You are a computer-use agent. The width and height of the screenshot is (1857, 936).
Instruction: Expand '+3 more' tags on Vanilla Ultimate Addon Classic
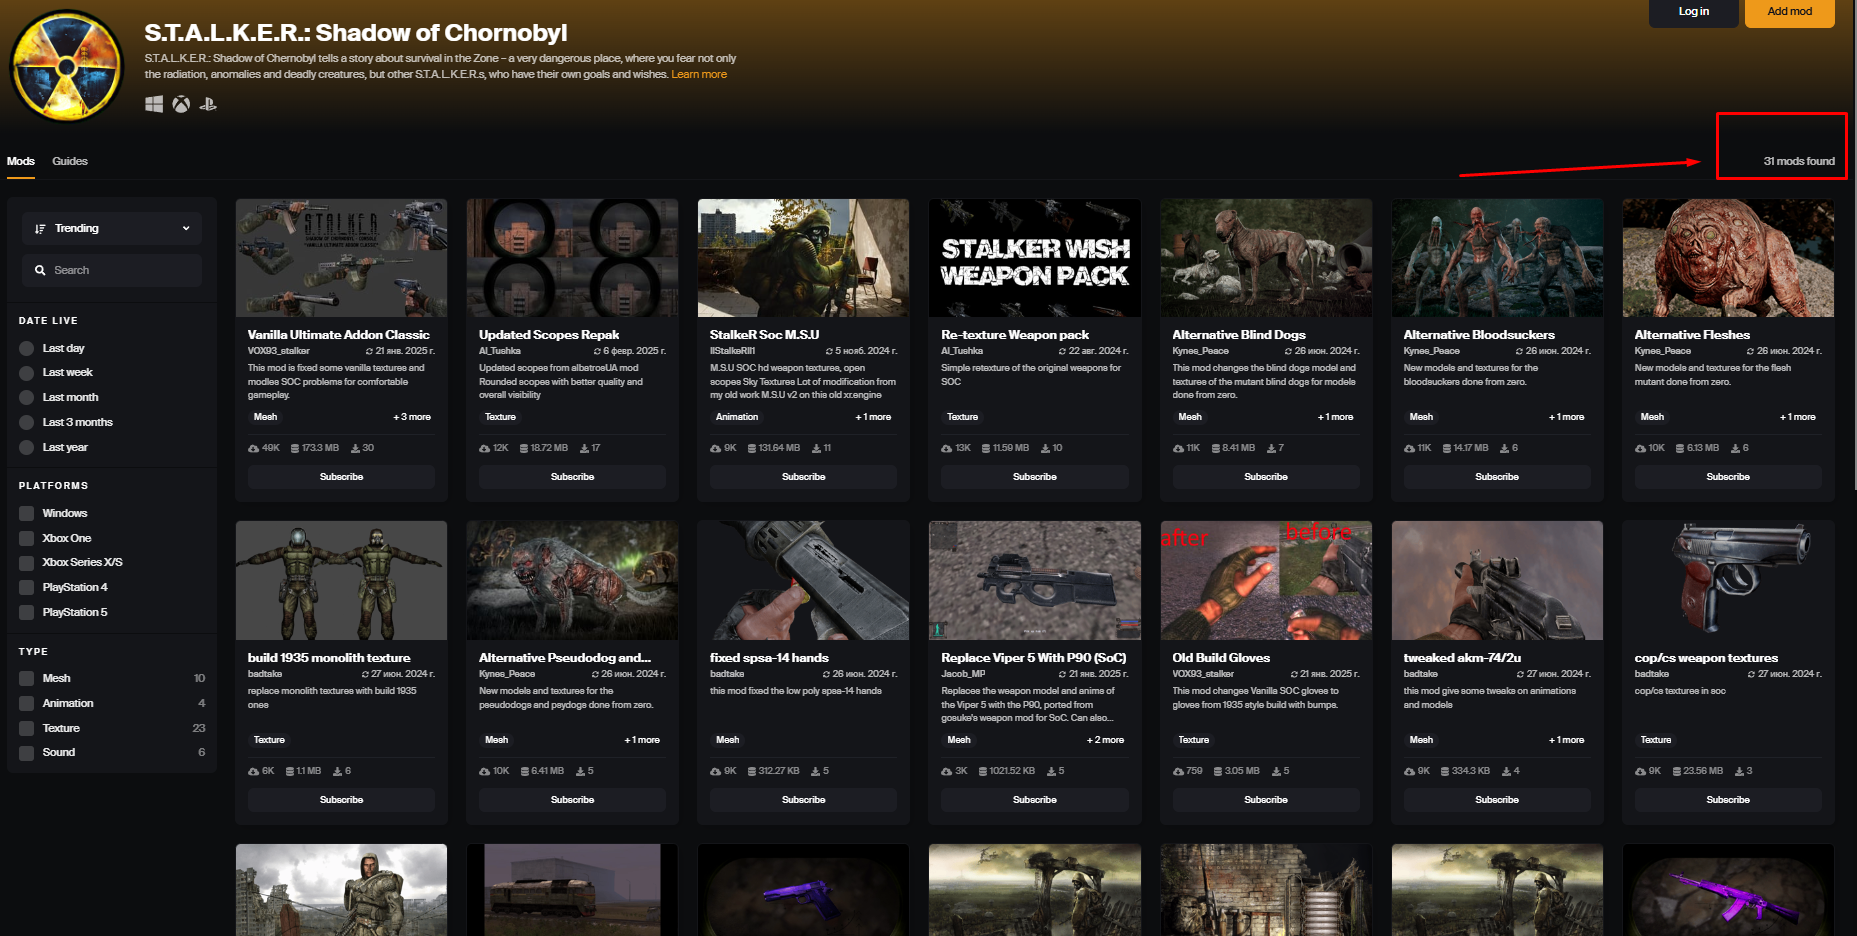412,417
